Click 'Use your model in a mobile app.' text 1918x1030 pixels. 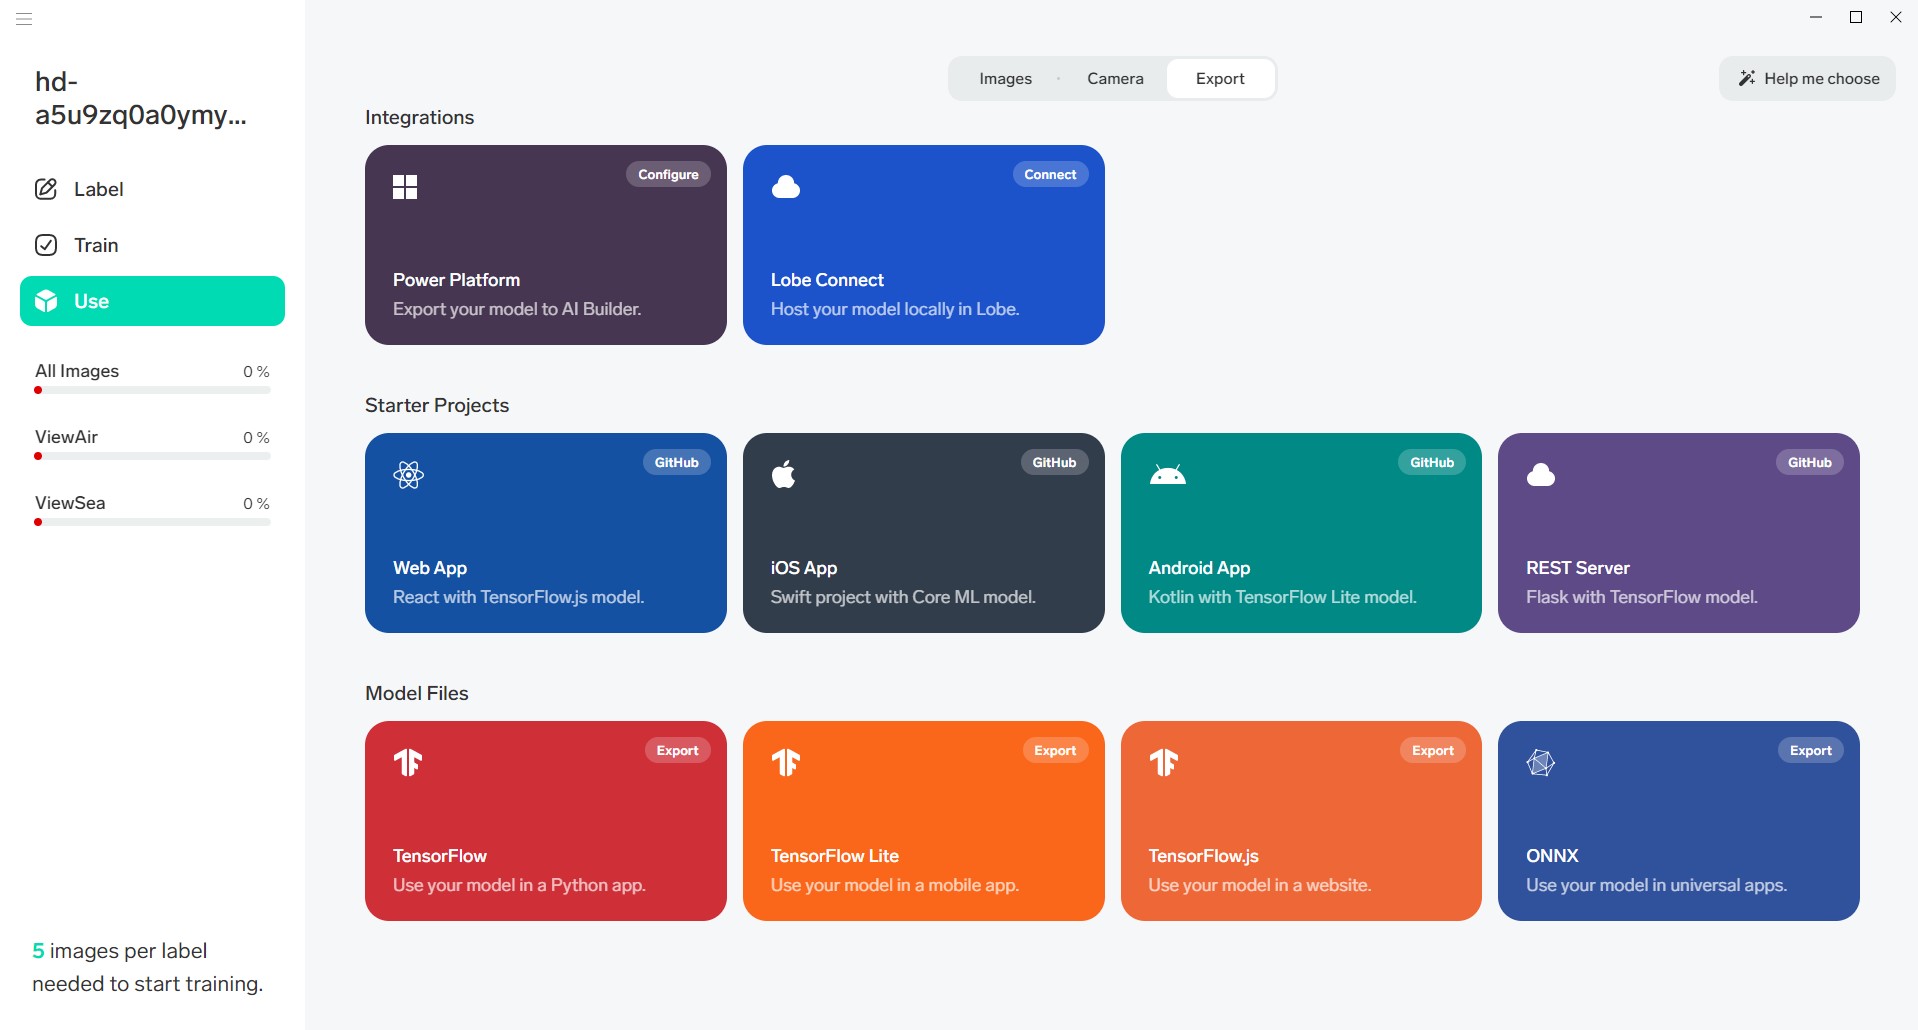pos(895,885)
